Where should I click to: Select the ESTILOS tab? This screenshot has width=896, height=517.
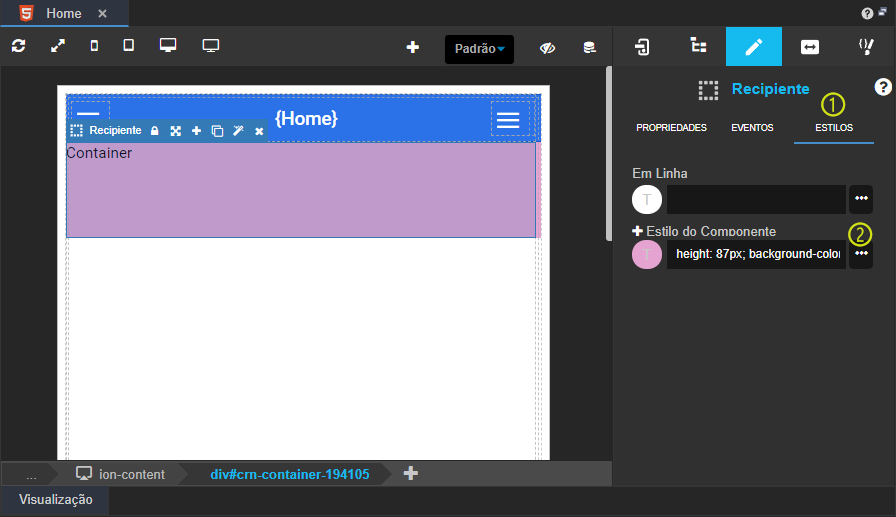pyautogui.click(x=834, y=128)
